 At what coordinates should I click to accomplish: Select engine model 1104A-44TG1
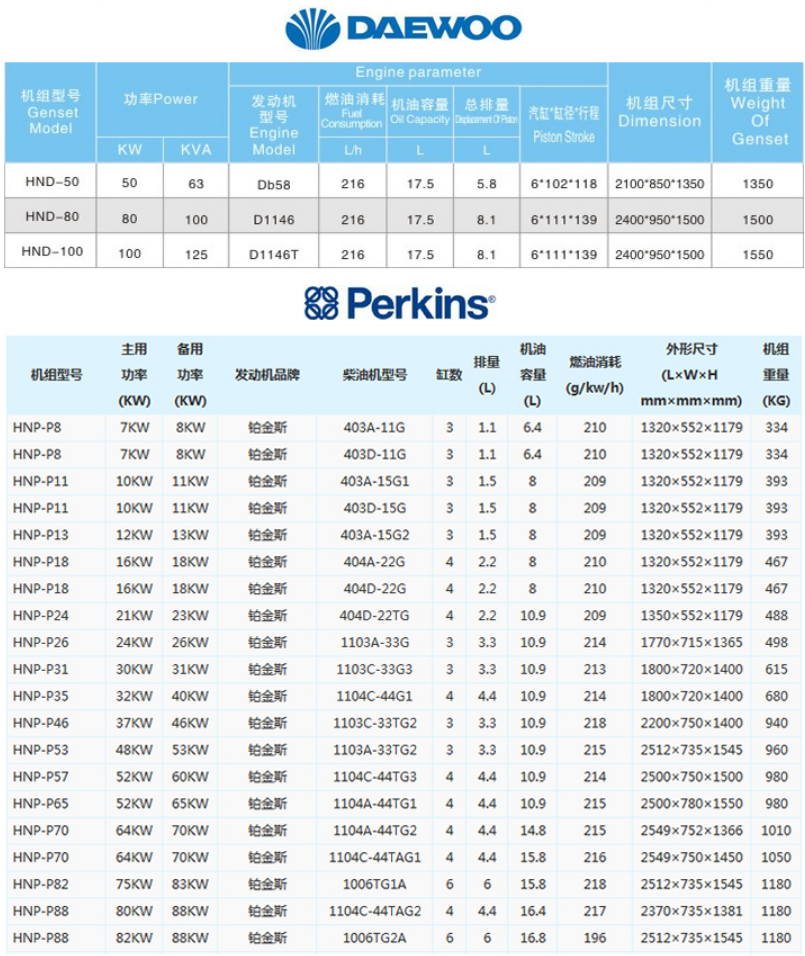pos(374,804)
